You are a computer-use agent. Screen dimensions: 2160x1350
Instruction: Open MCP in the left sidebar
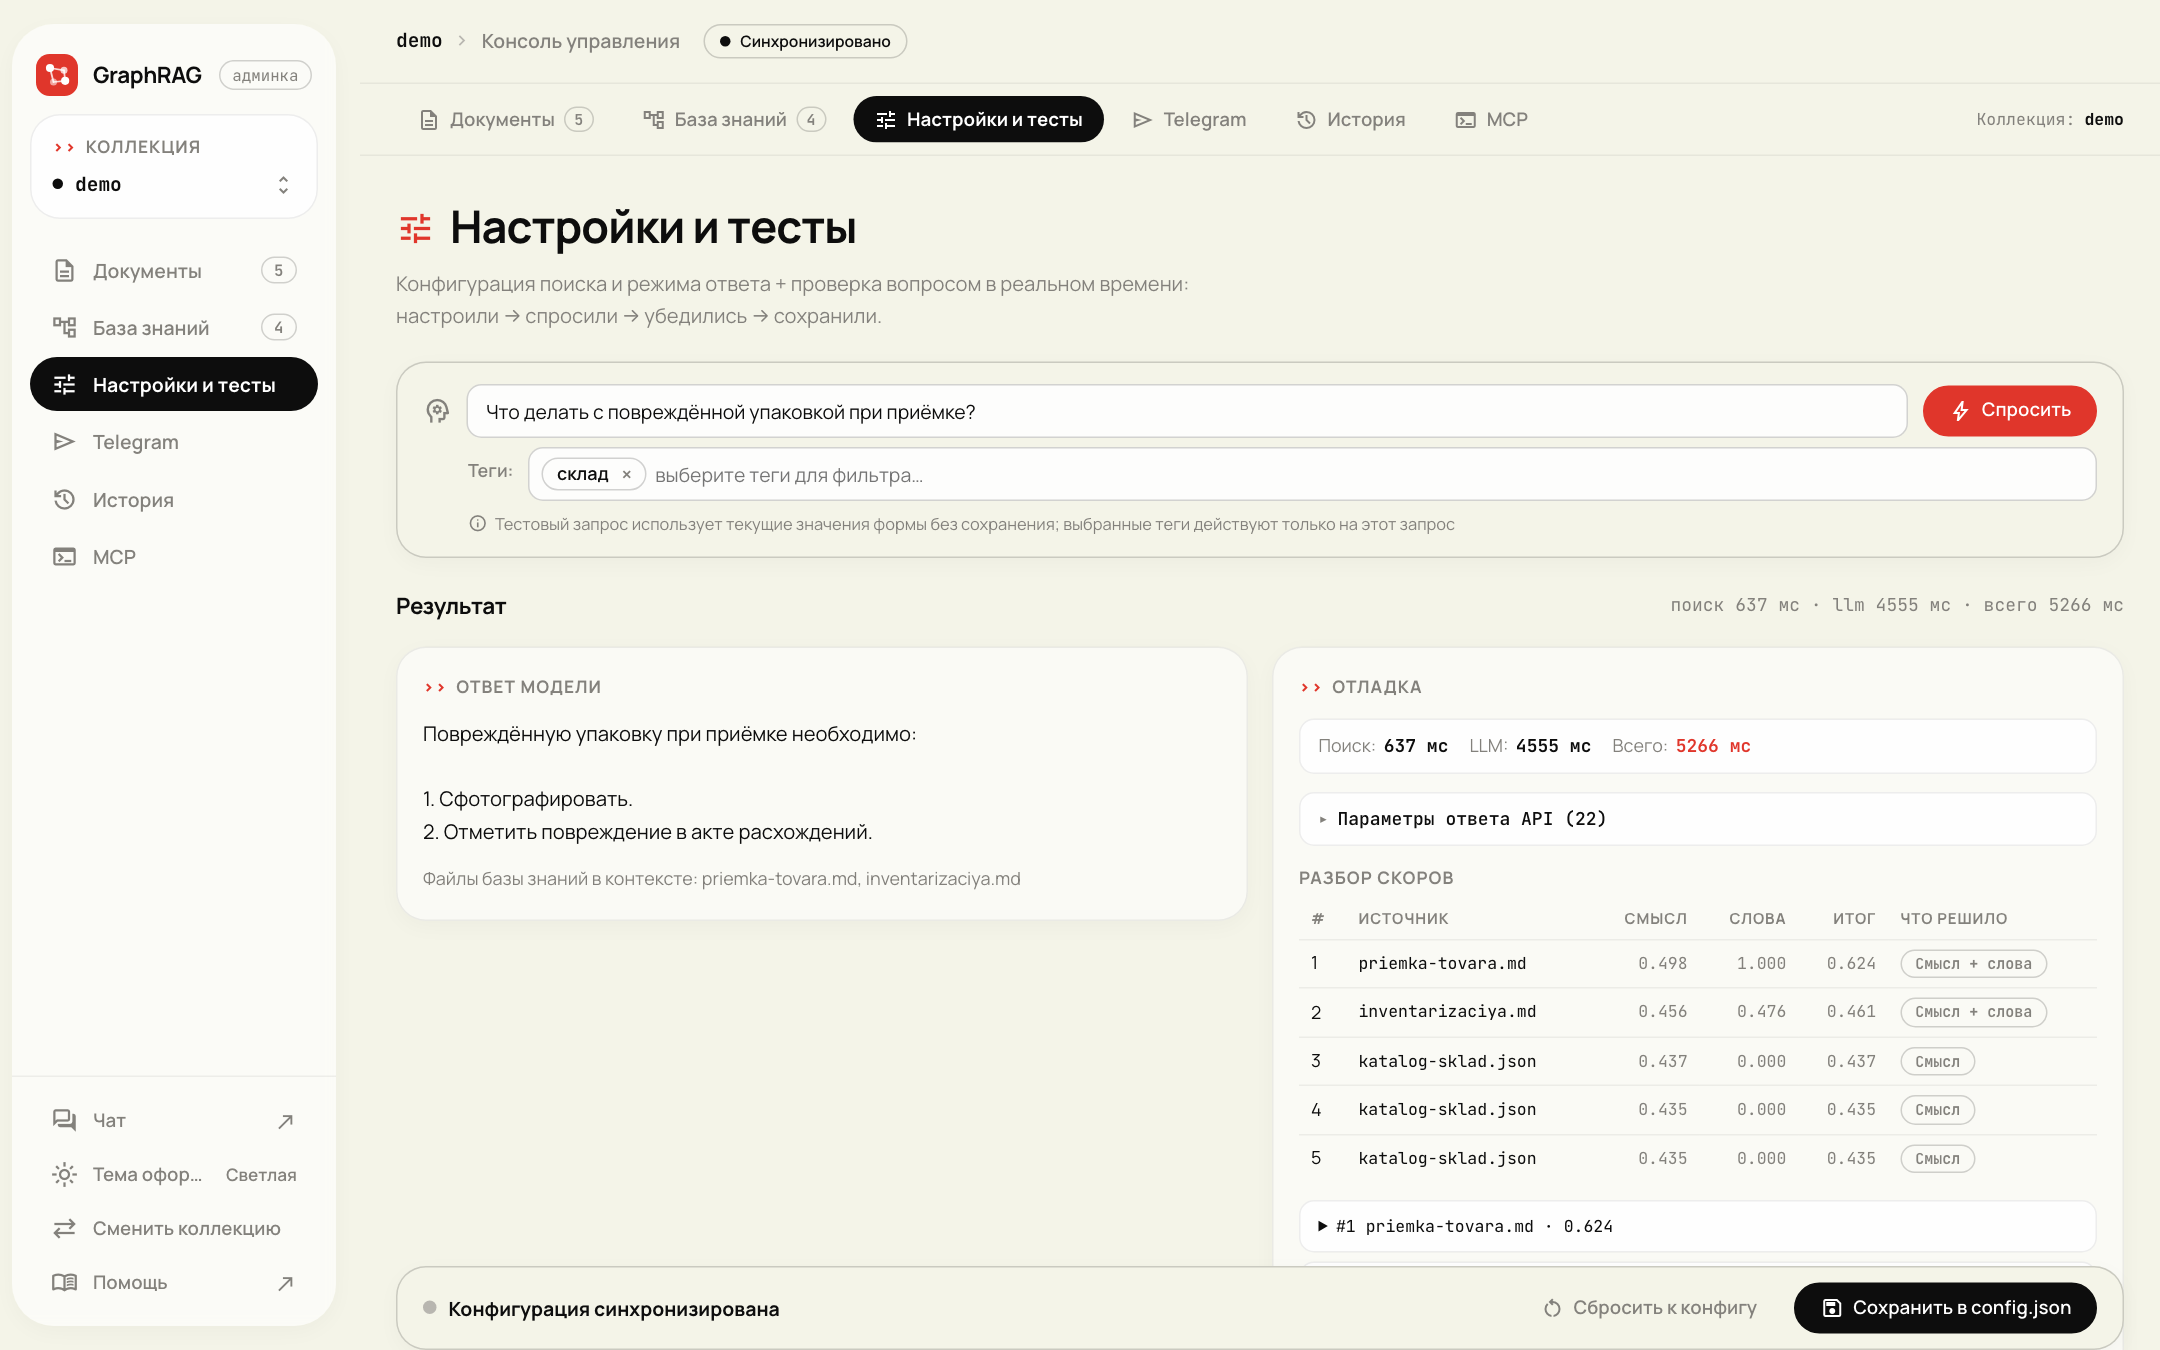point(174,557)
